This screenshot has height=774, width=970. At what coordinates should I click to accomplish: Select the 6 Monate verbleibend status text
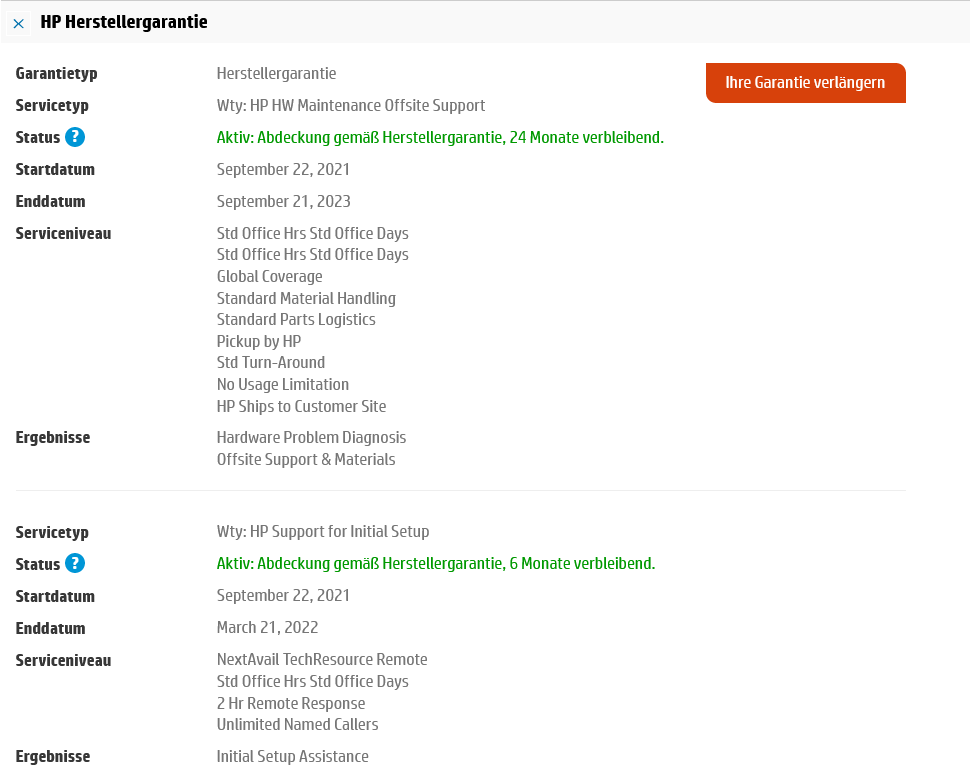click(436, 564)
